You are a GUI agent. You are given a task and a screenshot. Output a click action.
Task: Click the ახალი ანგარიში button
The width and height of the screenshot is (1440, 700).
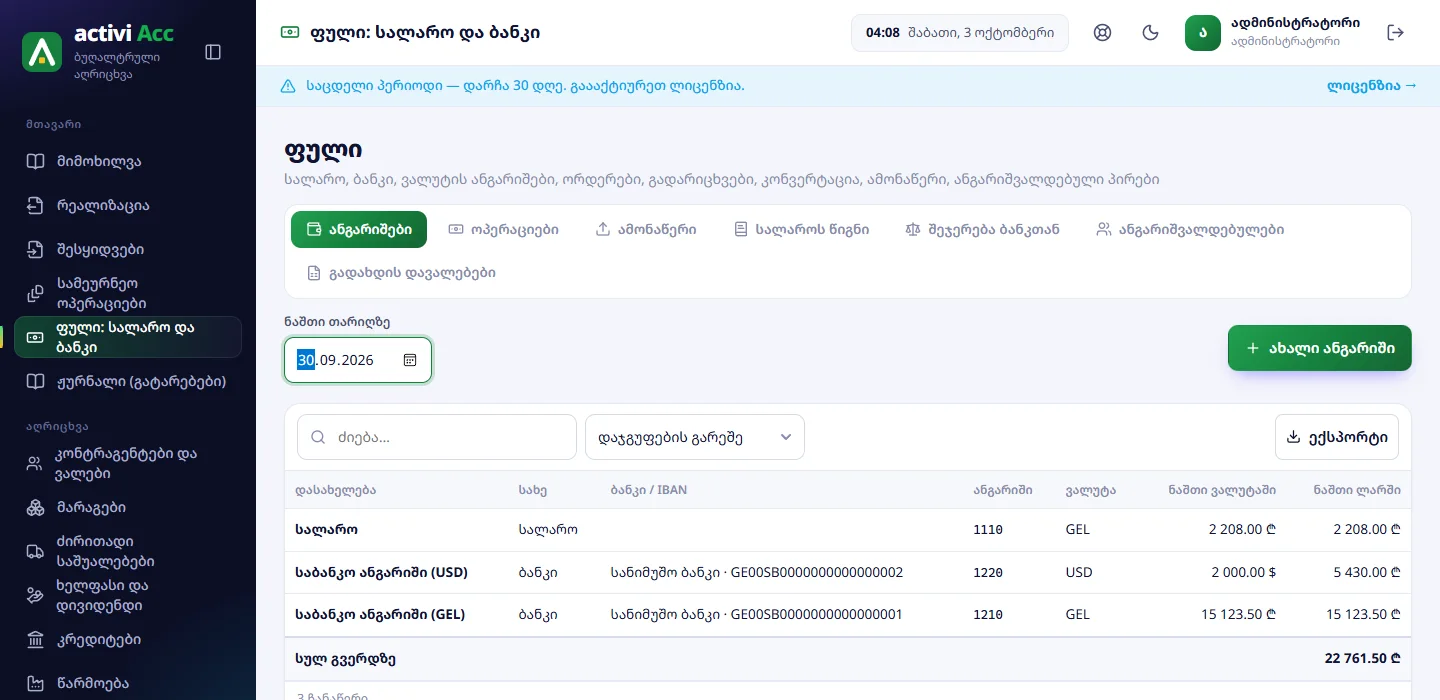(x=1320, y=348)
